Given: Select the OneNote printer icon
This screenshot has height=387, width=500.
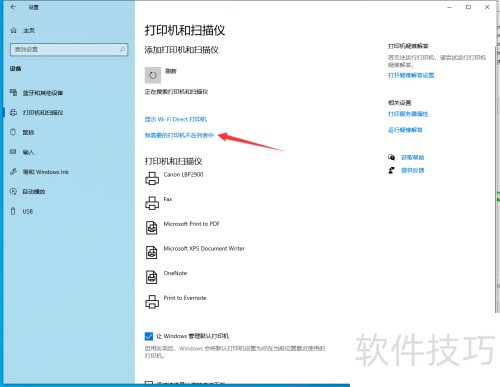Looking at the screenshot, I should 152,277.
